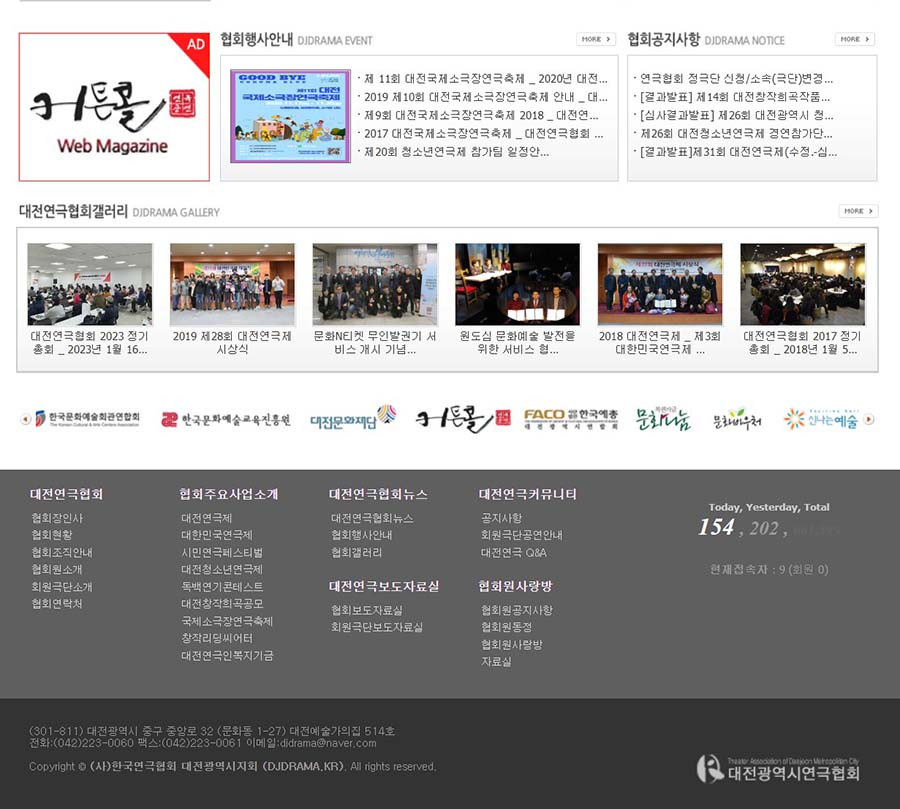Click the 대전광역시연극협회 footer logo
This screenshot has width=900, height=809.
(778, 769)
